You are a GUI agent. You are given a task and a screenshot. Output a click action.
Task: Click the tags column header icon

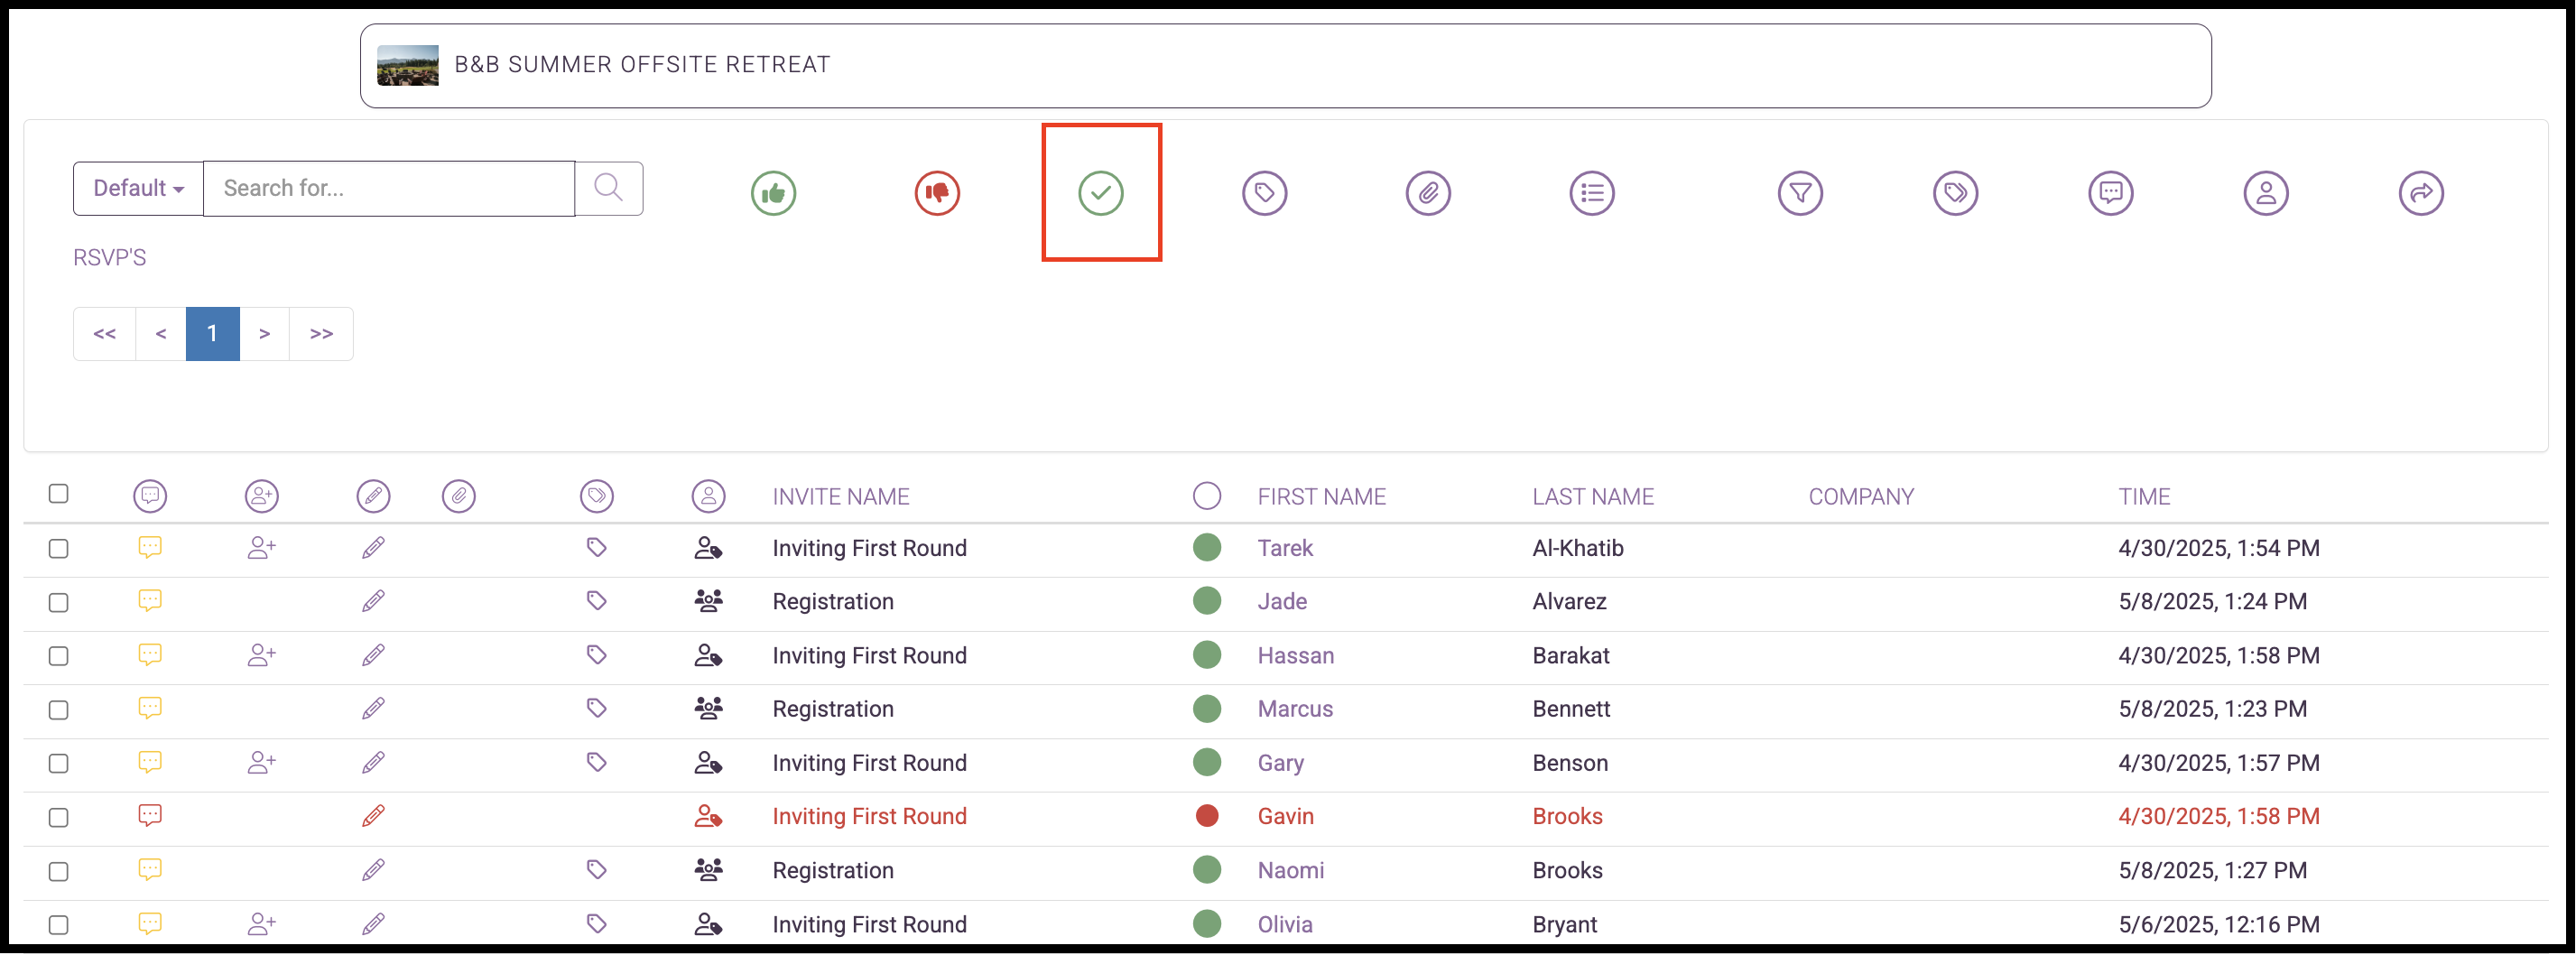click(x=596, y=496)
